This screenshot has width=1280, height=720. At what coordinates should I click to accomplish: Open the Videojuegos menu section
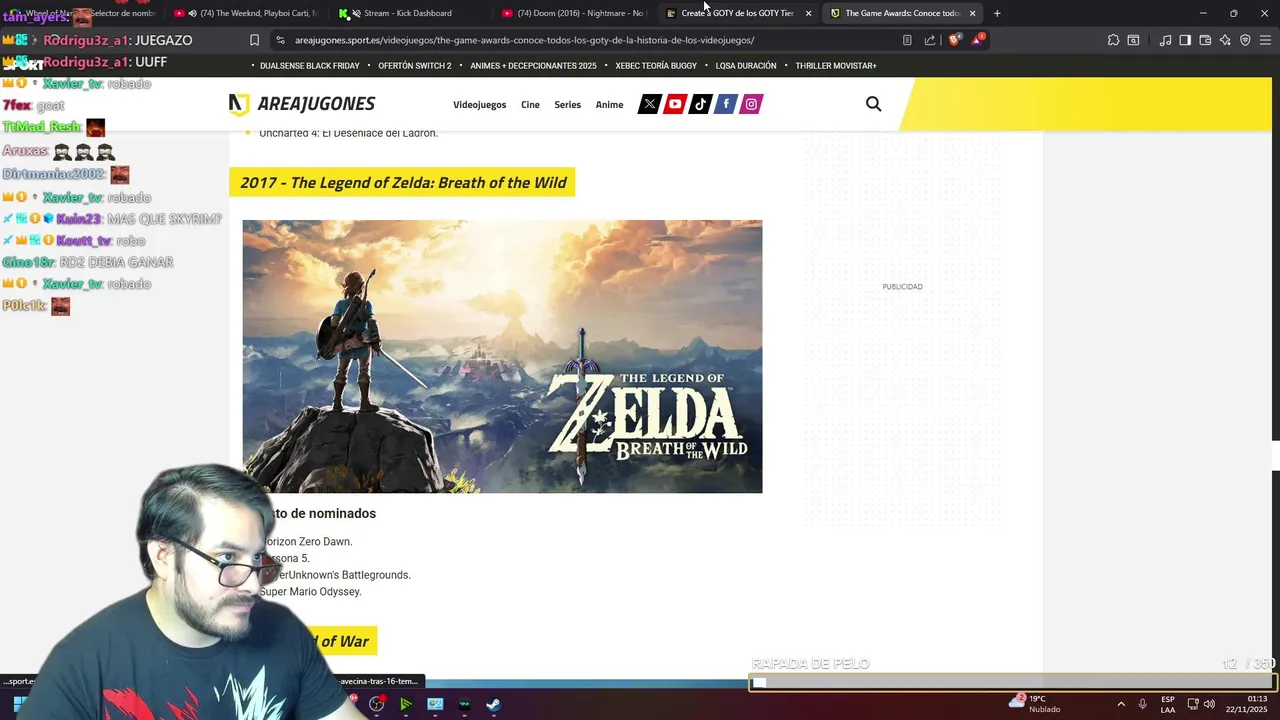[479, 105]
